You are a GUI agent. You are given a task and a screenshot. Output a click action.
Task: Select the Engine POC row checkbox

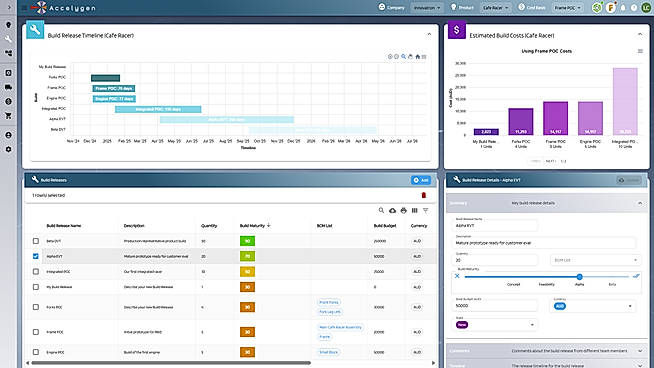click(36, 352)
